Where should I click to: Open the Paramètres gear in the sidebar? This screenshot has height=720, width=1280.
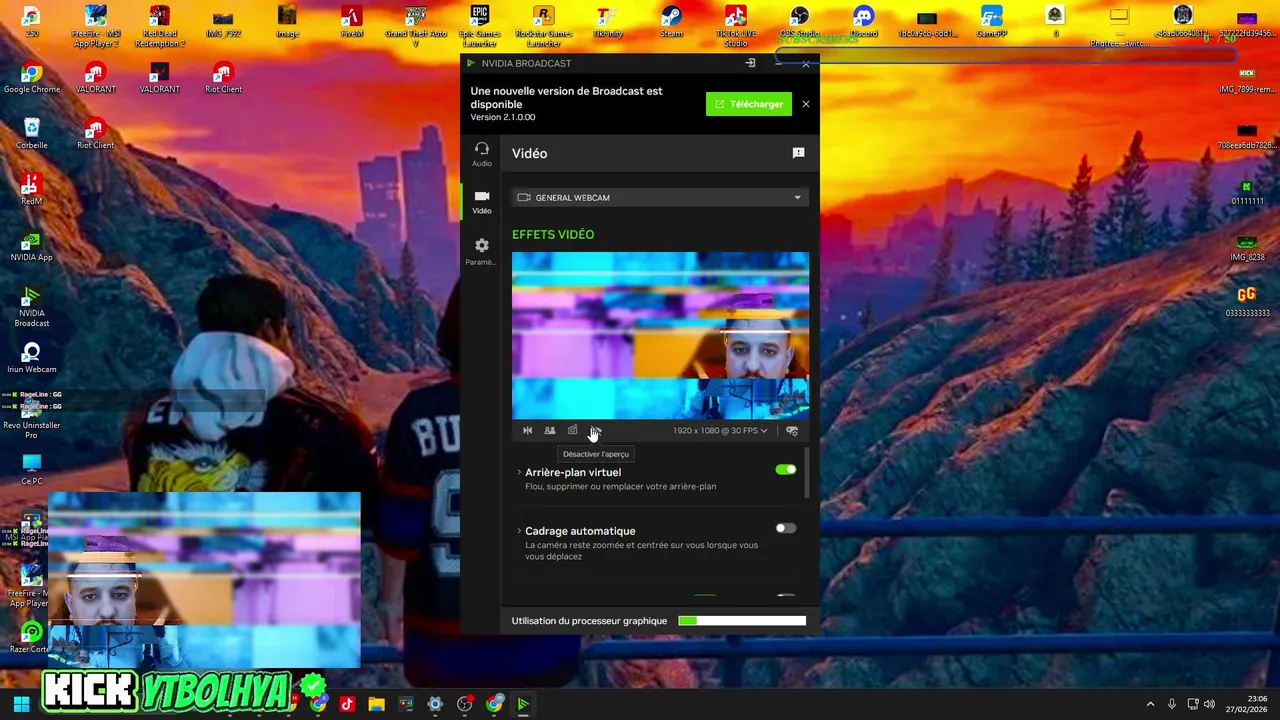(x=482, y=251)
